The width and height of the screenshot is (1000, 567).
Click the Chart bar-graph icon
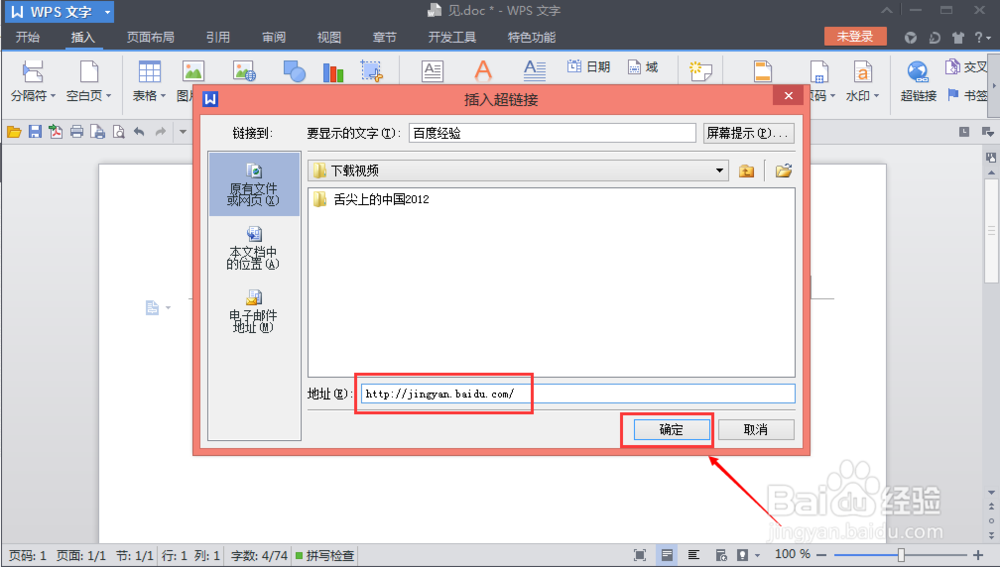pyautogui.click(x=333, y=72)
